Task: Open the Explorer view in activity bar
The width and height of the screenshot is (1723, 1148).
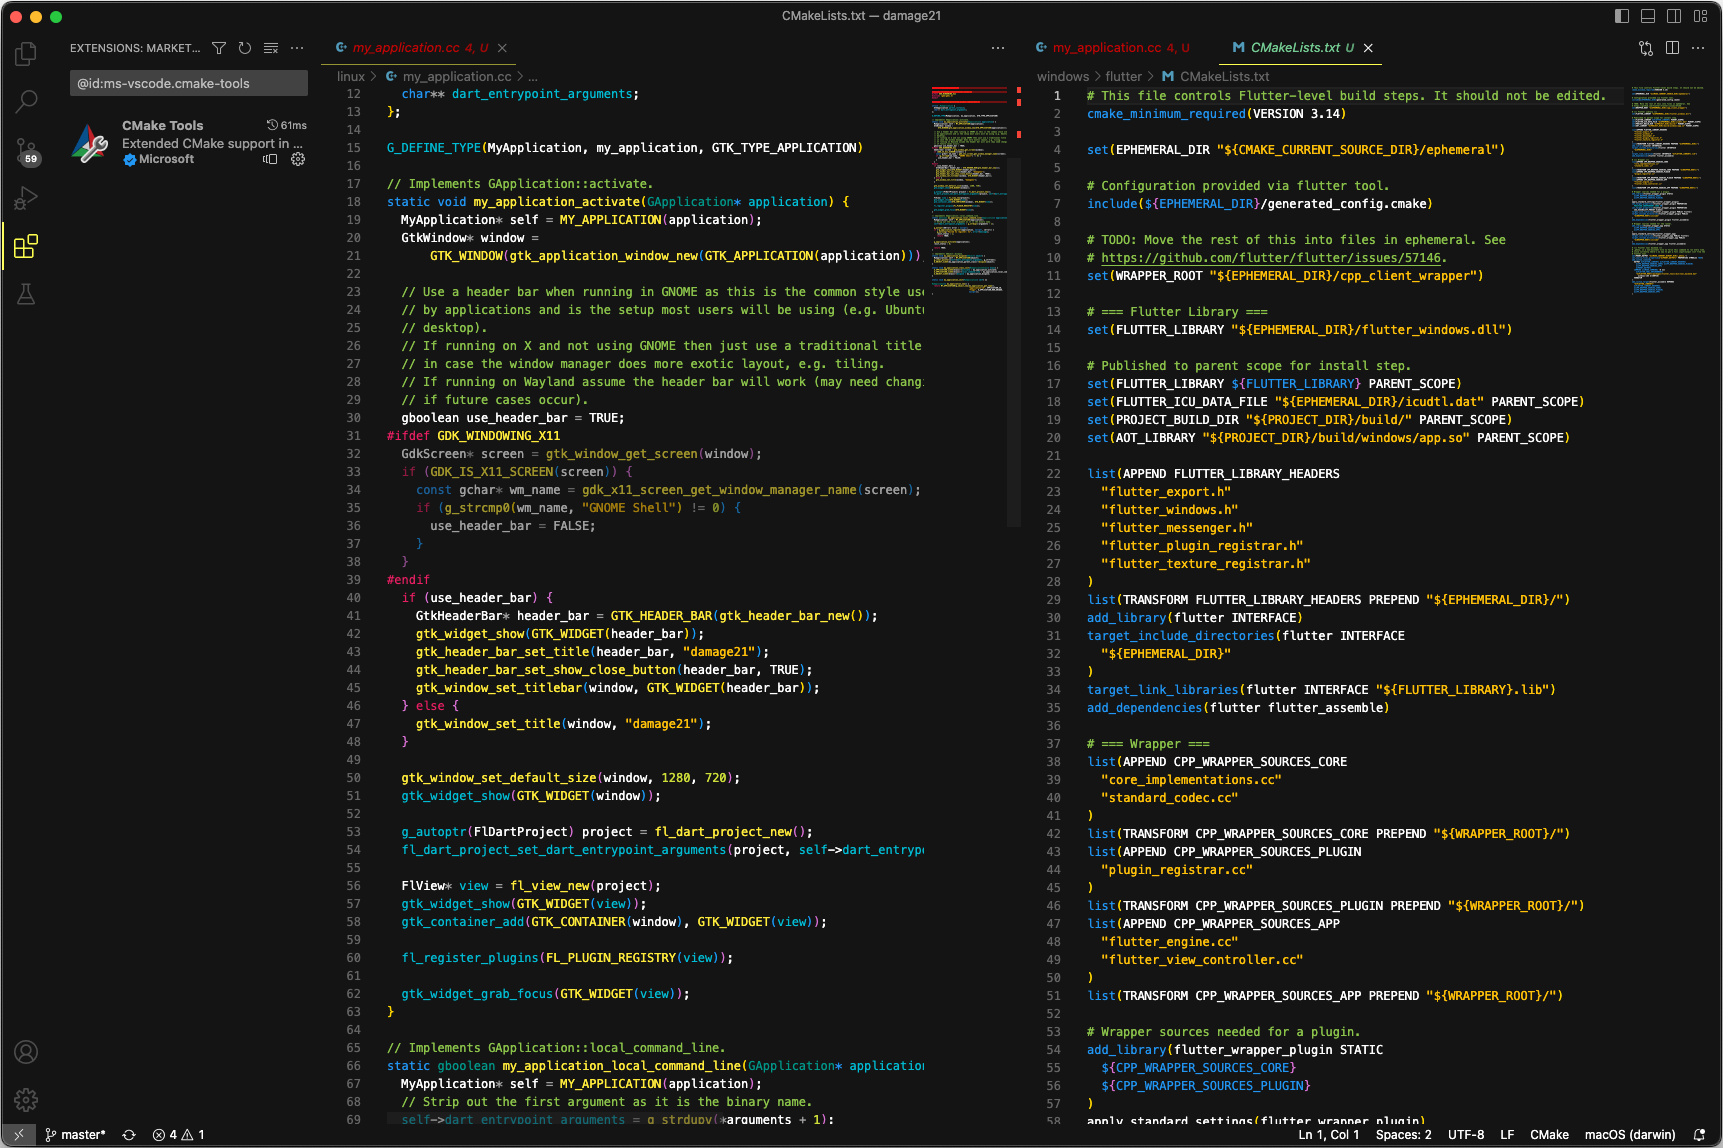Action: pos(26,53)
